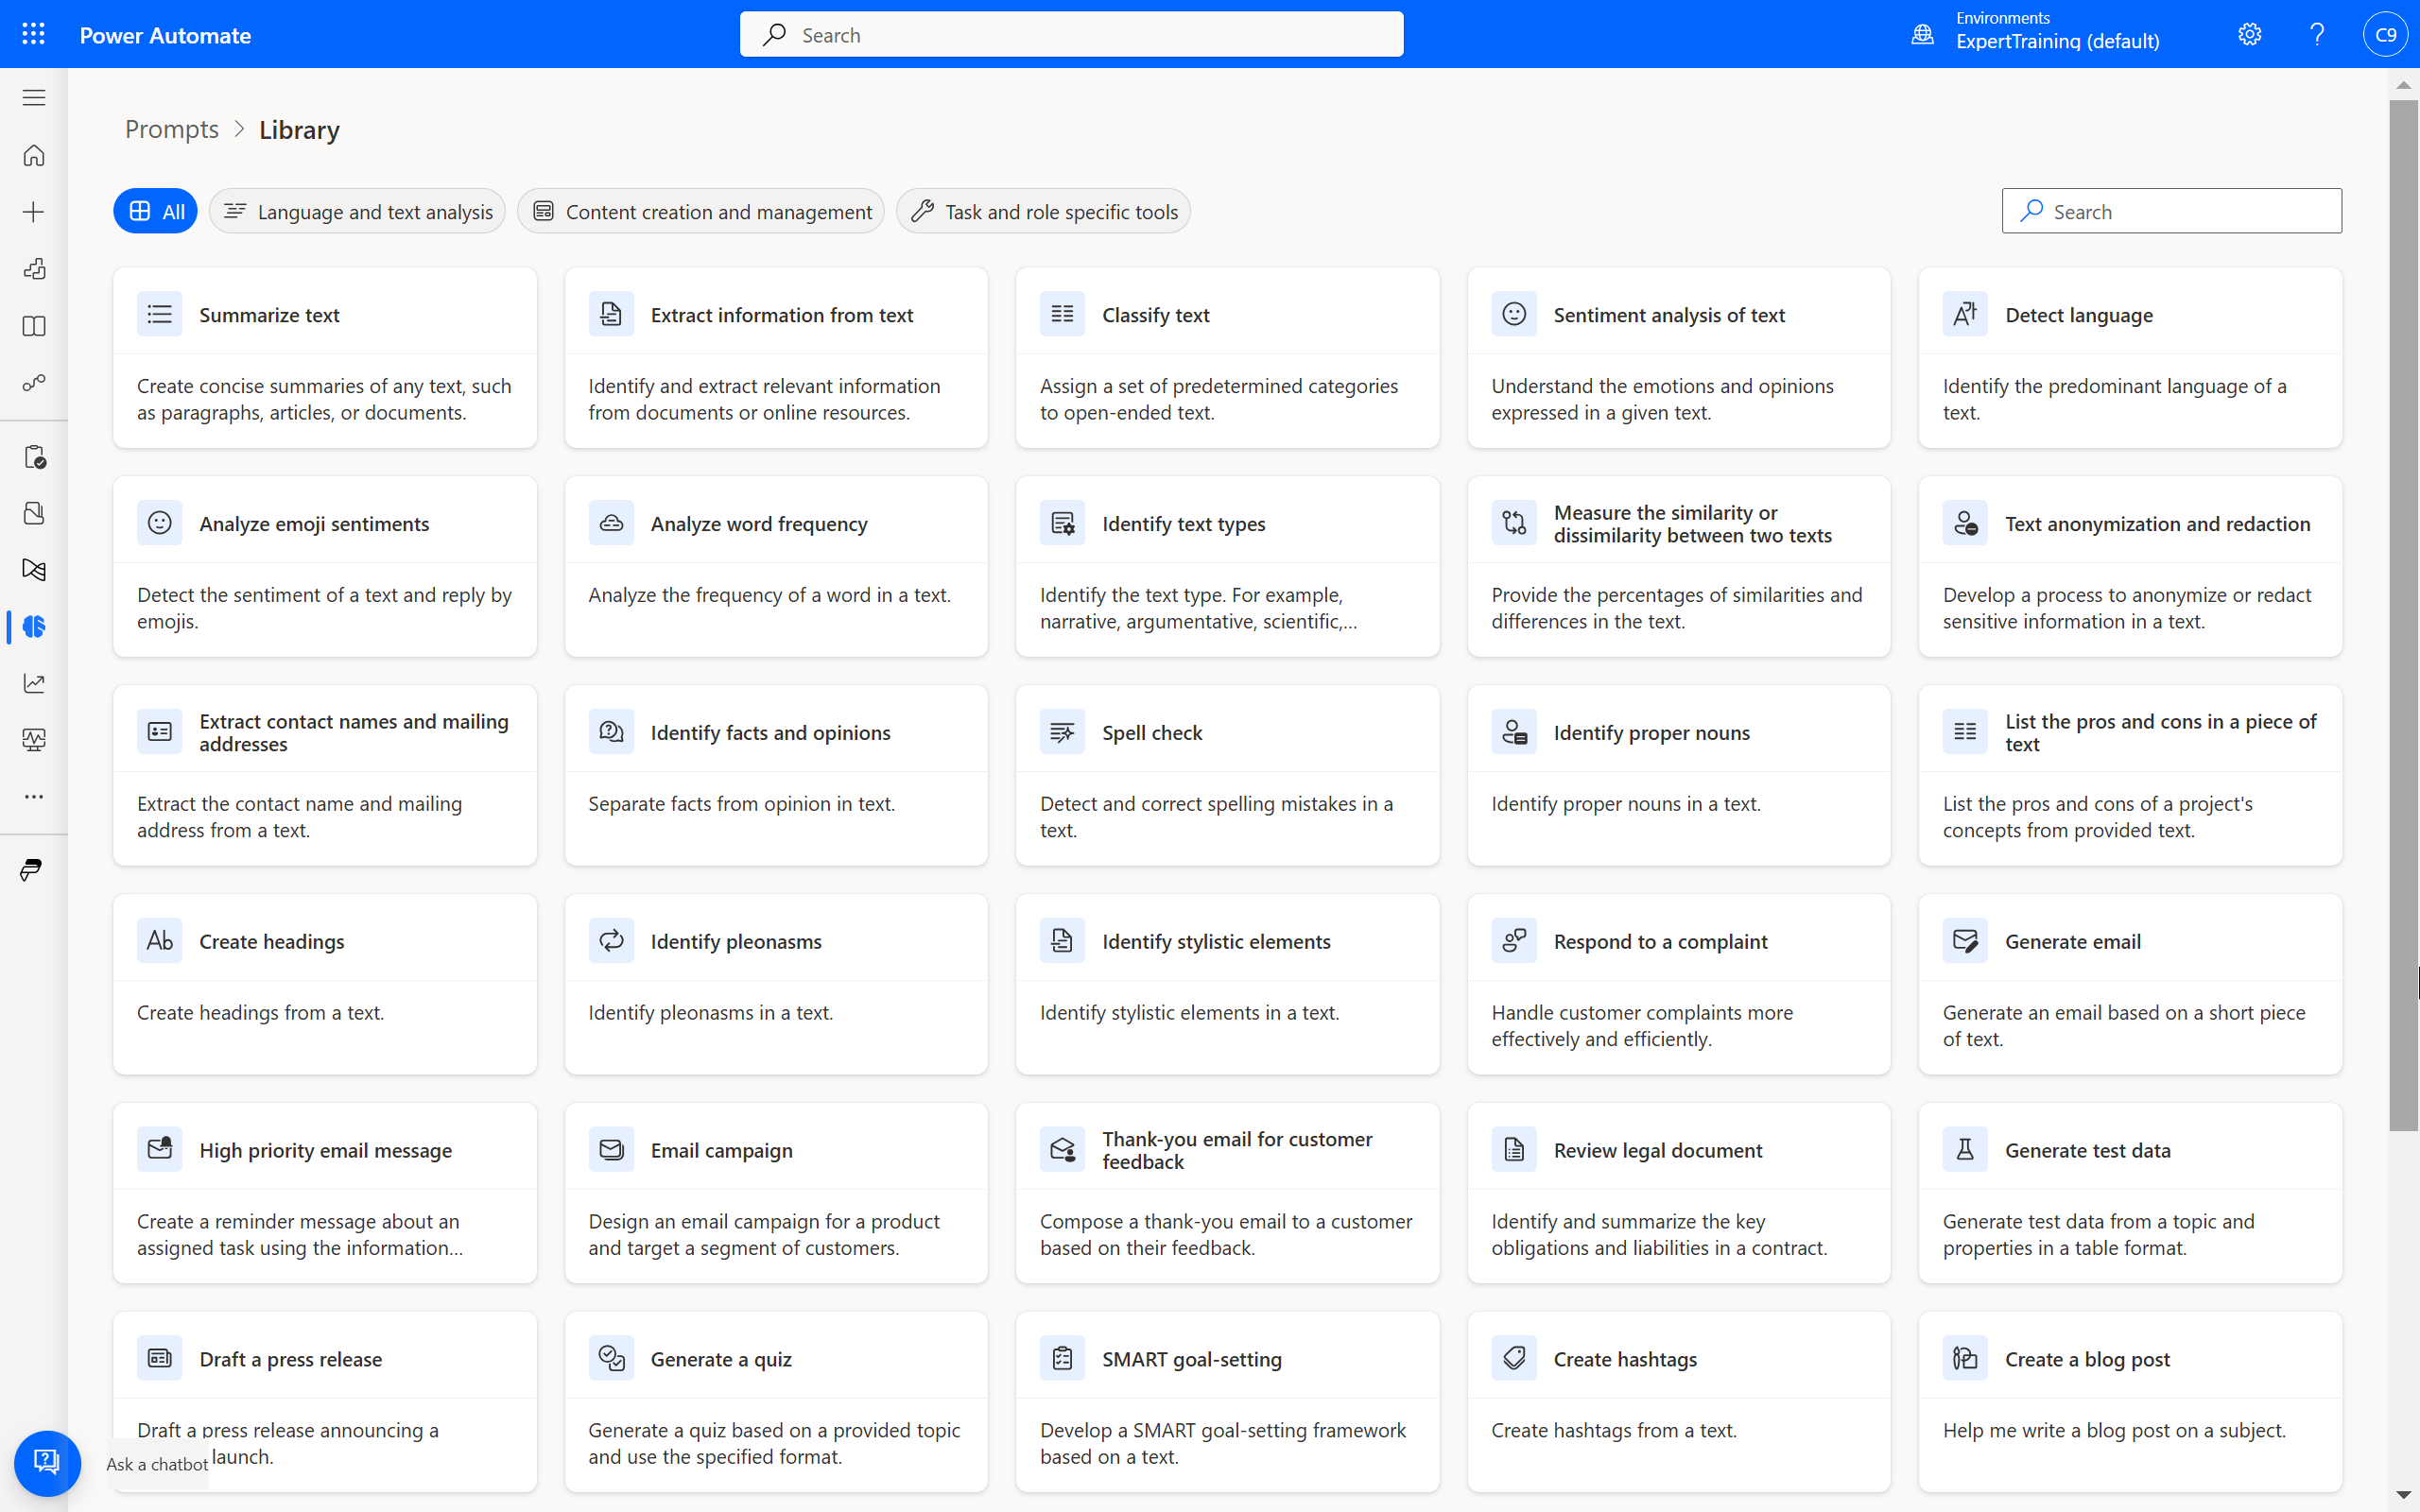Select the AI hub brain icon
Viewport: 2420px width, 1512px height.
[33, 626]
